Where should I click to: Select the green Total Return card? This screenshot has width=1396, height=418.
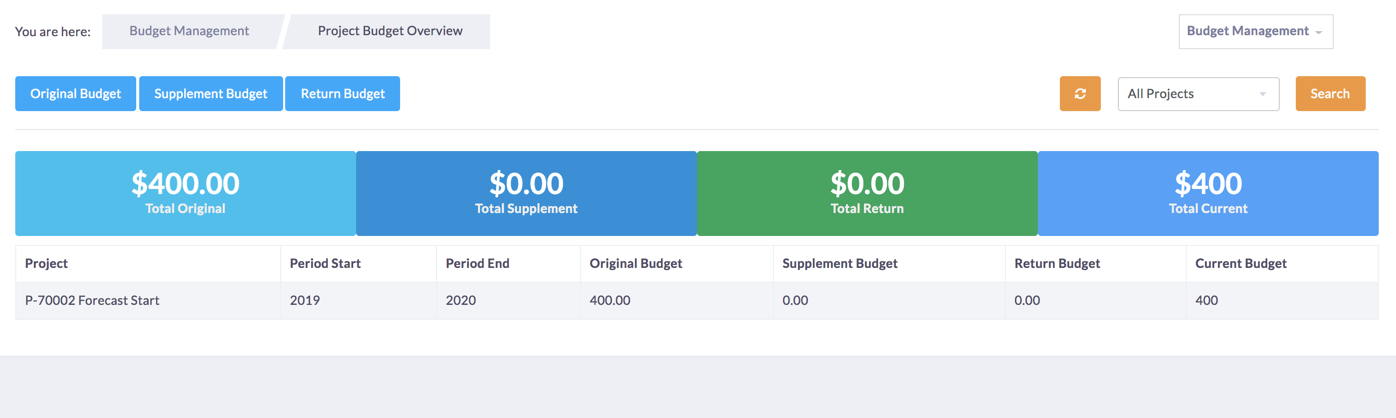coord(867,193)
